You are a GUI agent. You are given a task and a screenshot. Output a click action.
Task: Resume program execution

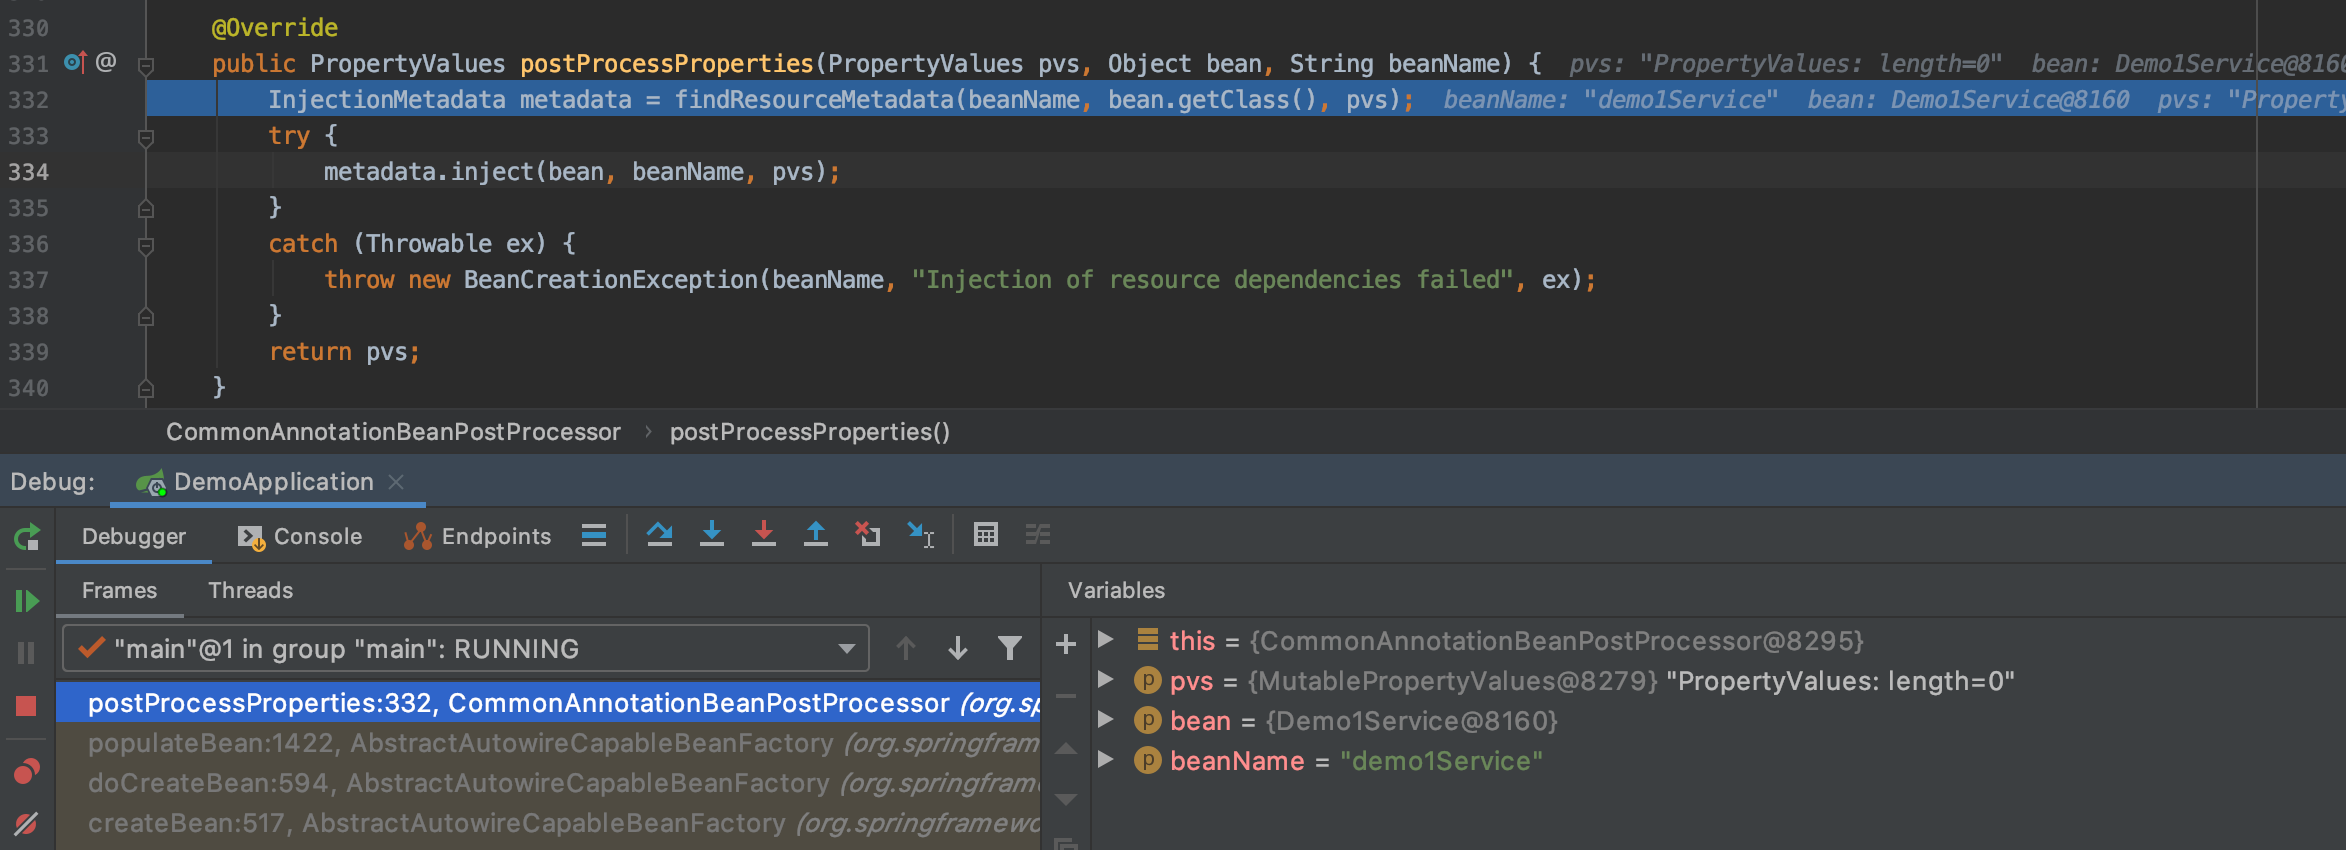click(x=27, y=601)
